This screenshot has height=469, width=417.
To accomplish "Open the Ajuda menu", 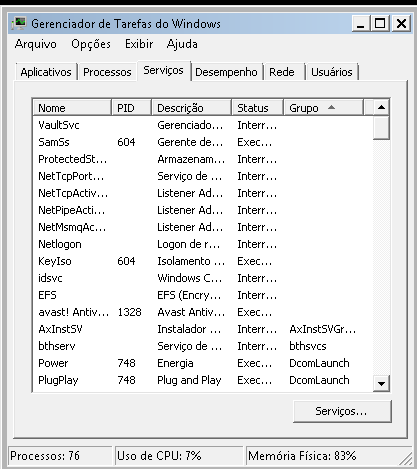I will click(x=182, y=44).
